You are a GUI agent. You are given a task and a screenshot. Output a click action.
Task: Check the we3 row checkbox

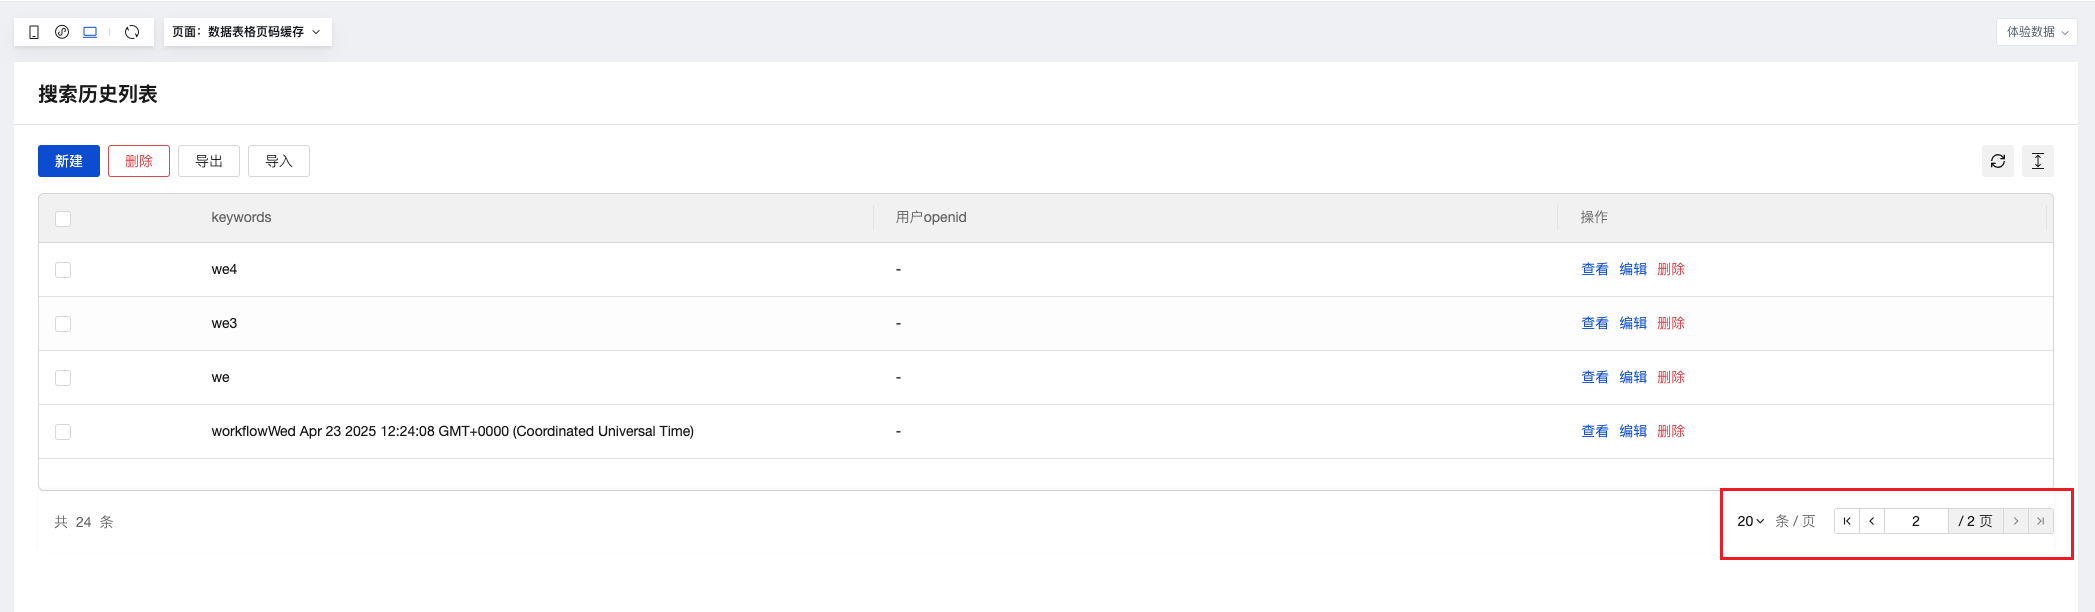tap(63, 324)
